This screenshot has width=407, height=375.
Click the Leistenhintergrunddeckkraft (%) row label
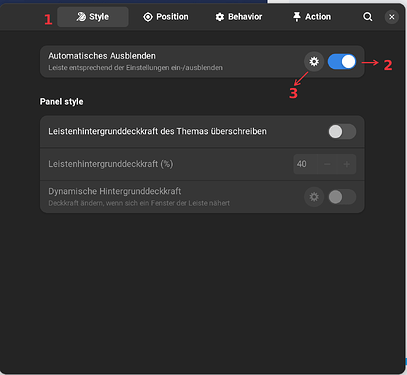[x=111, y=164]
